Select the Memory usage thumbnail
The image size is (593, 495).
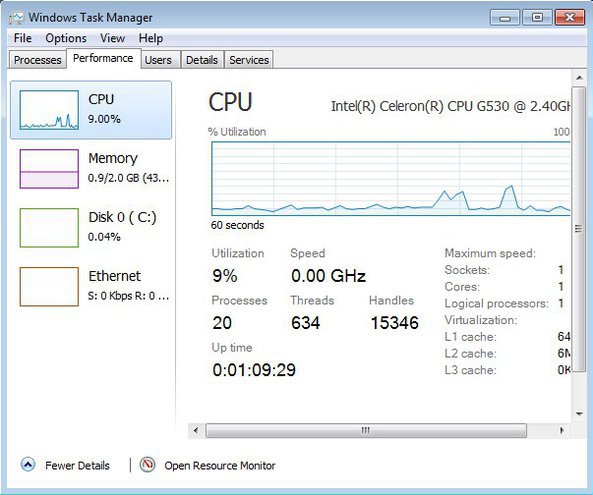pyautogui.click(x=49, y=169)
